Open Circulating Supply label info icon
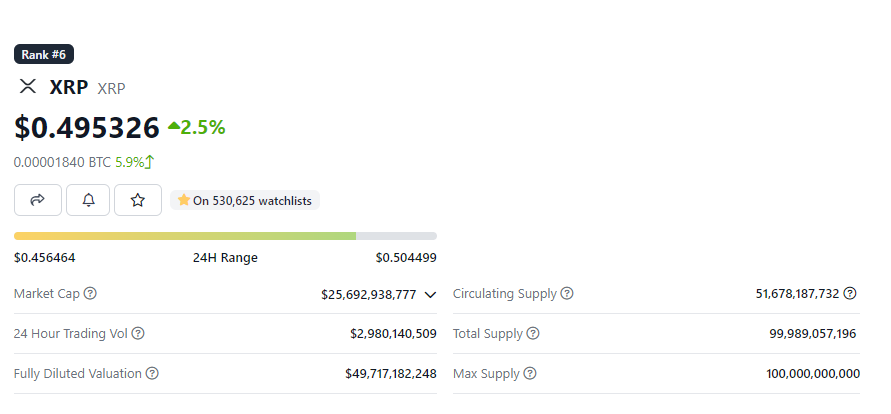891x414 pixels. pos(567,294)
